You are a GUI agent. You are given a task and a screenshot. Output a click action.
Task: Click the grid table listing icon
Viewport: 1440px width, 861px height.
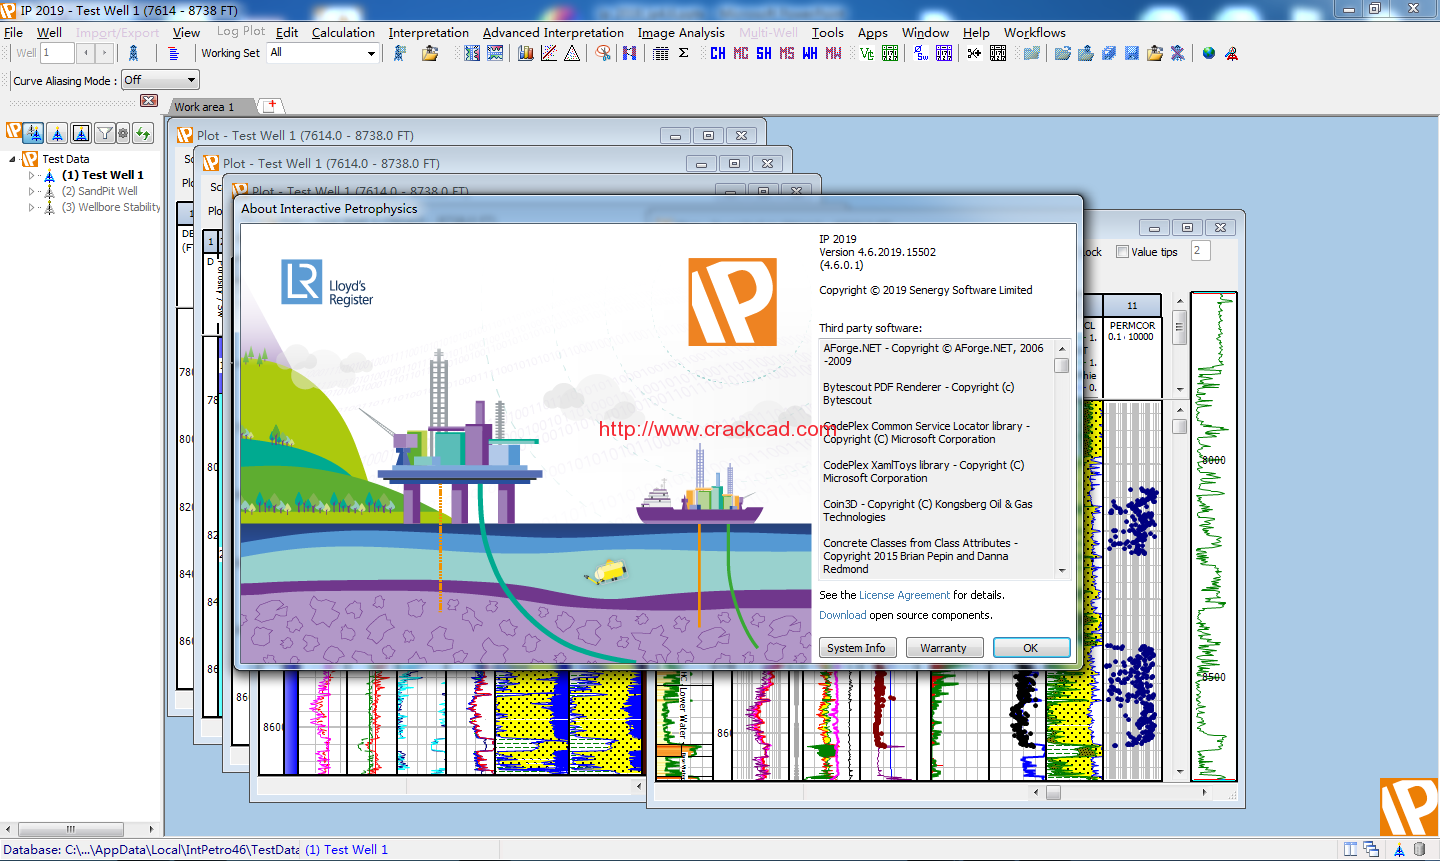(x=660, y=53)
